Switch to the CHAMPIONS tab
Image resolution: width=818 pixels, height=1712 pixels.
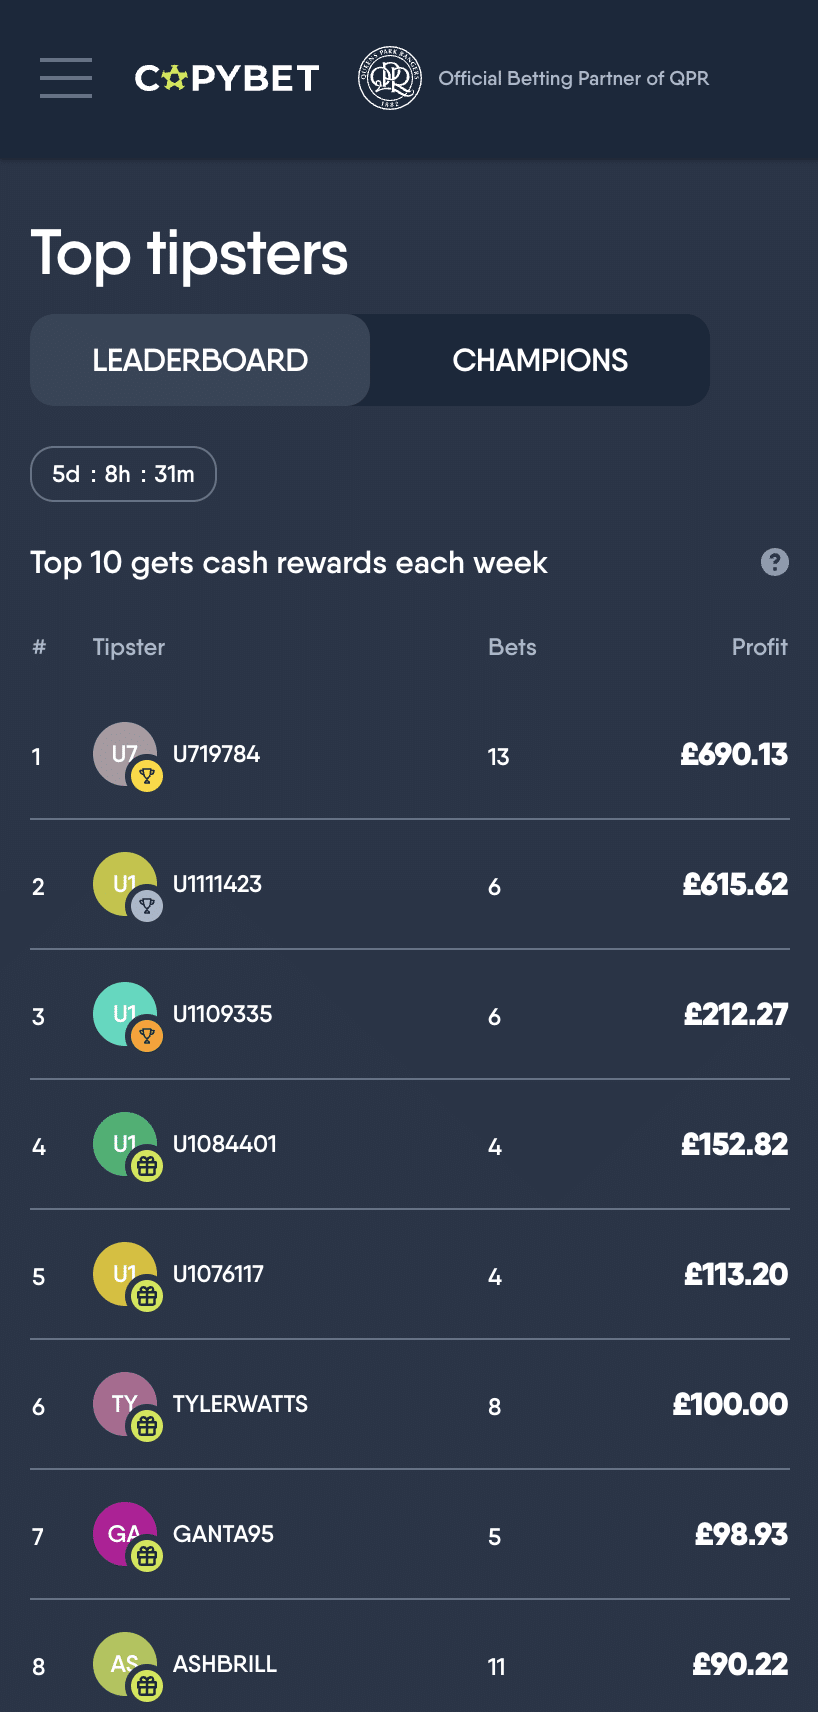[x=540, y=360]
